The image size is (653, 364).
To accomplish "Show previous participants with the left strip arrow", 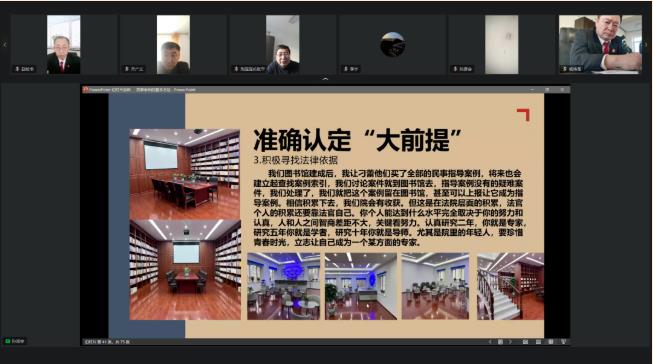I will tap(5, 45).
